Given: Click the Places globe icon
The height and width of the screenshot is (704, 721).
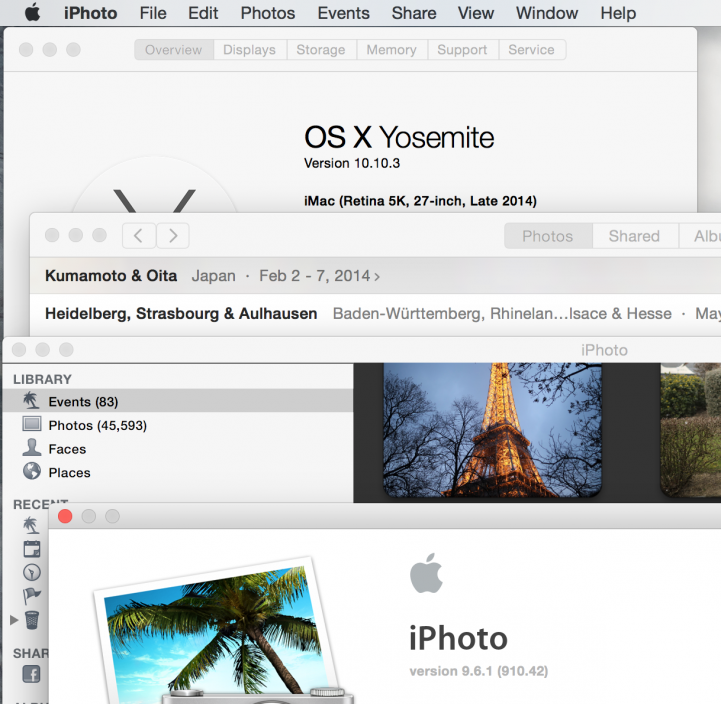Looking at the screenshot, I should [32, 471].
